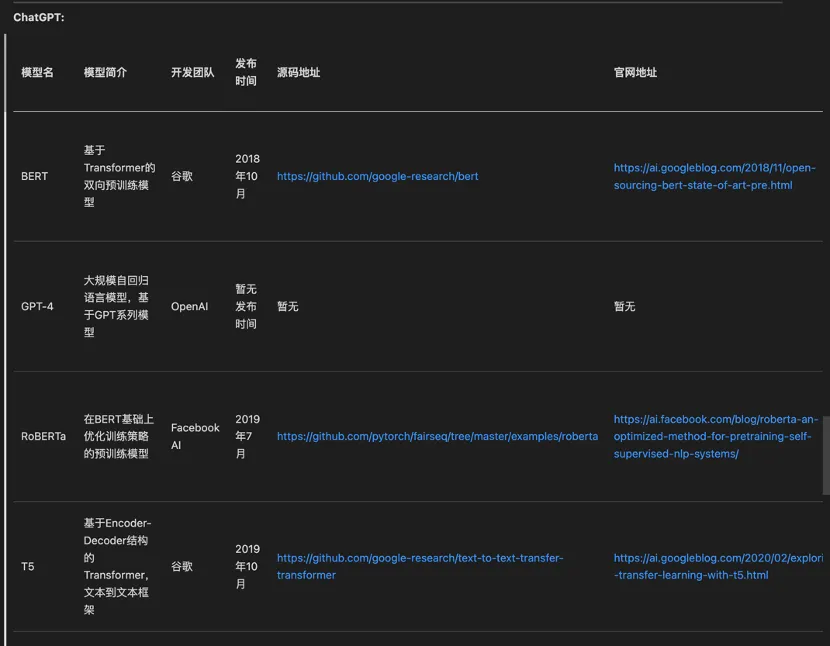Click the 2019年7月 release date

click(247, 436)
